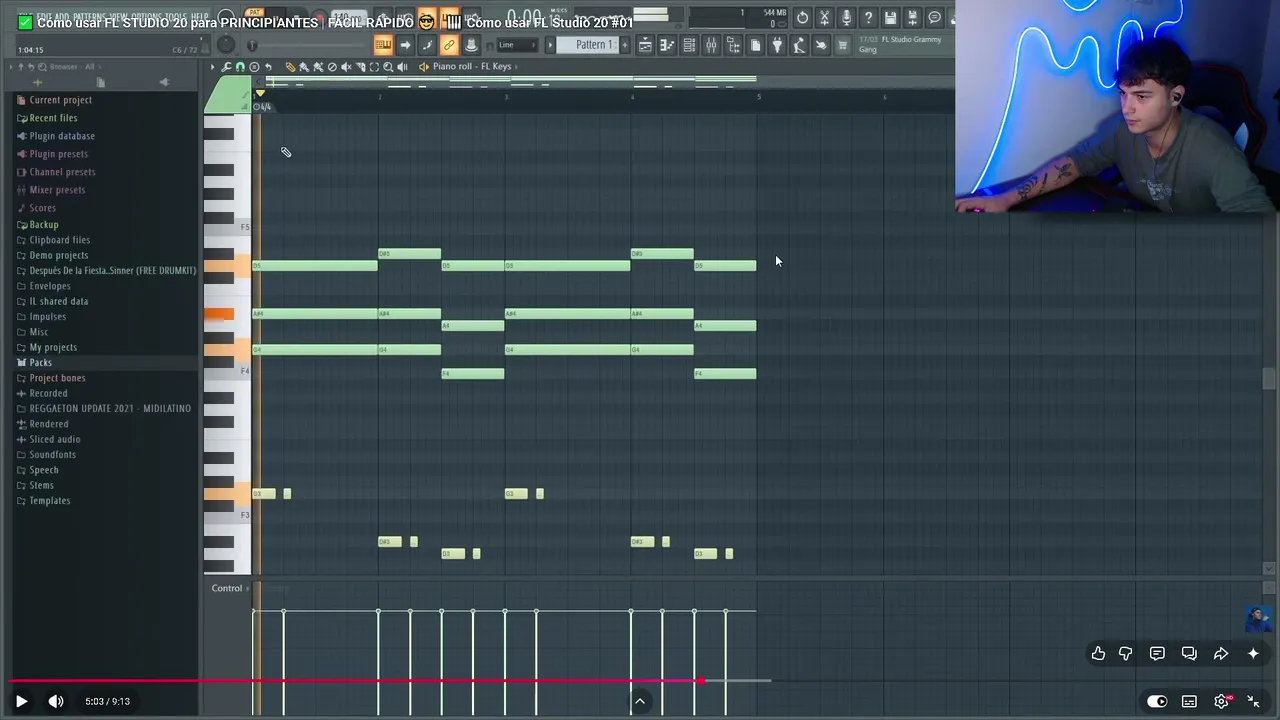The image size is (1280, 720).
Task: Open the Piano roll window button
Action: pyautogui.click(x=667, y=45)
